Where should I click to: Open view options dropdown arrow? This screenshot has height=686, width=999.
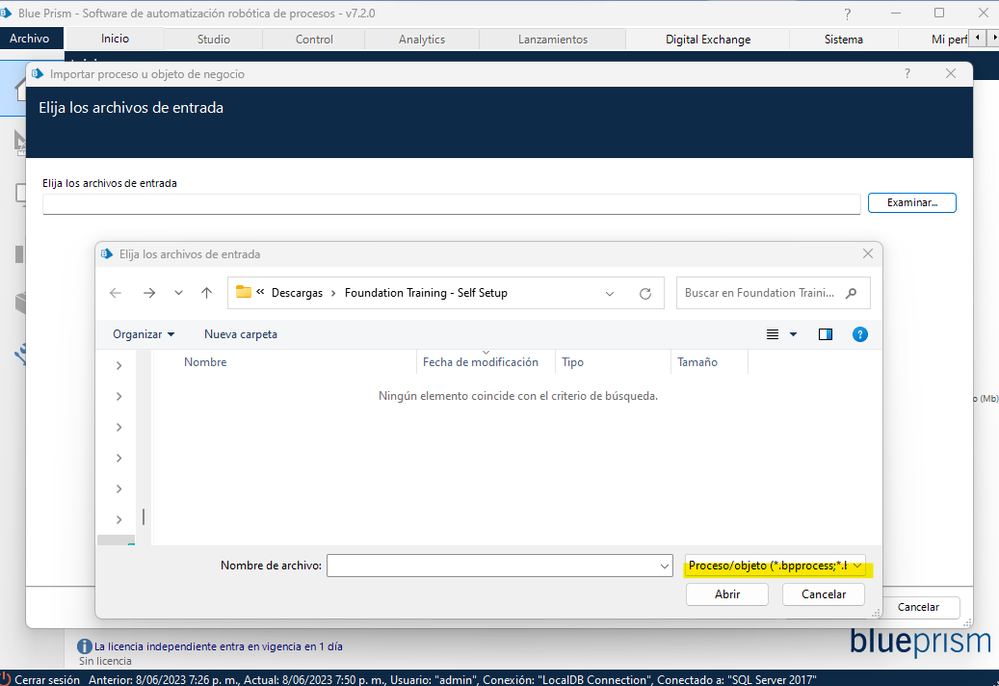793,334
